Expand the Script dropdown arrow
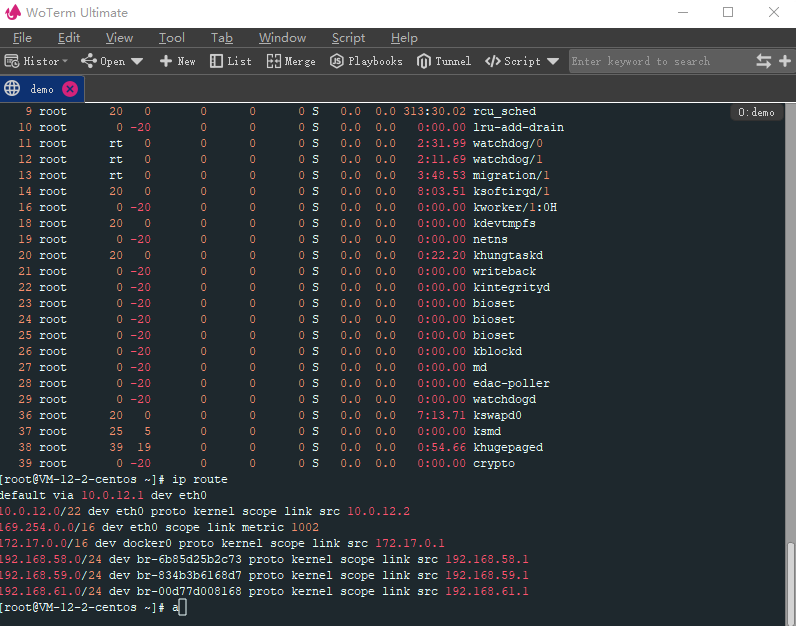The width and height of the screenshot is (796, 626). pyautogui.click(x=552, y=61)
